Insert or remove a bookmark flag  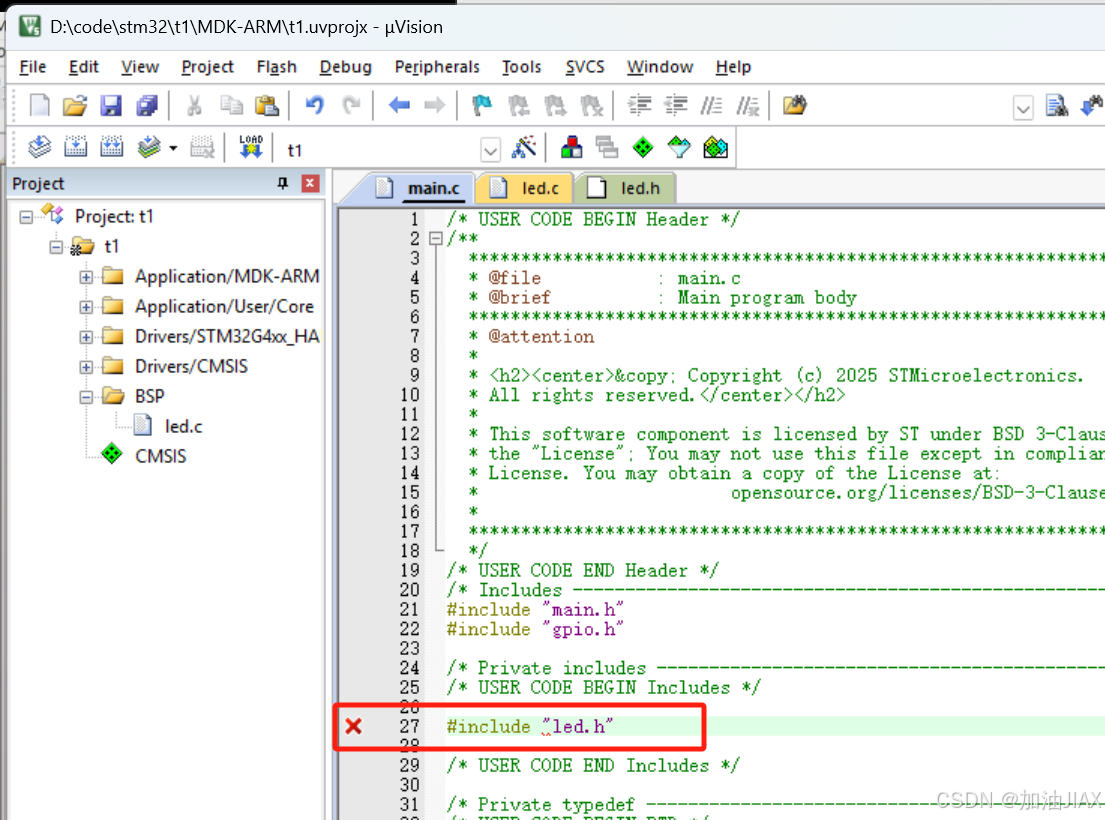click(482, 106)
